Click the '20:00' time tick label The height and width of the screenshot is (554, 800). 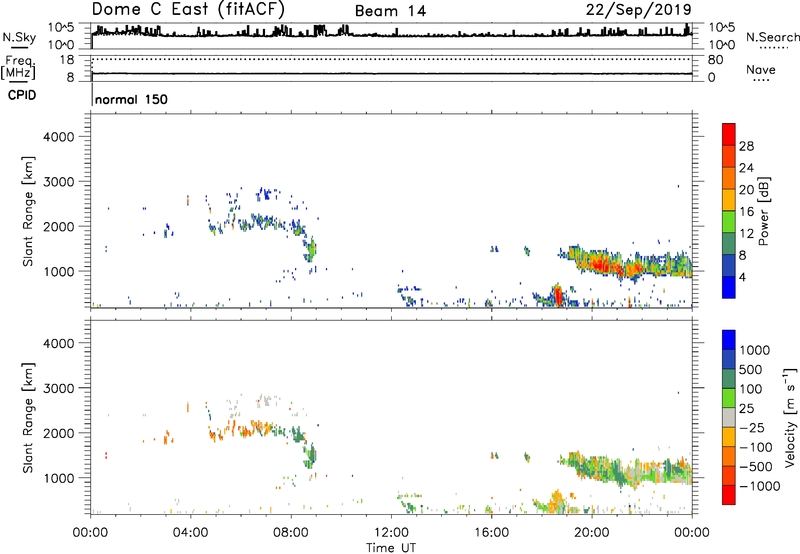tap(591, 533)
